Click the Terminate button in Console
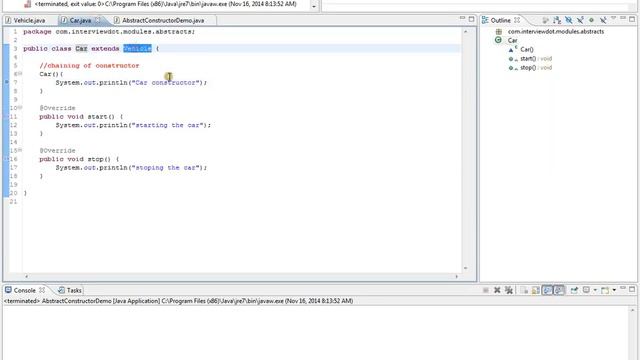640x360 pixels. (486, 290)
